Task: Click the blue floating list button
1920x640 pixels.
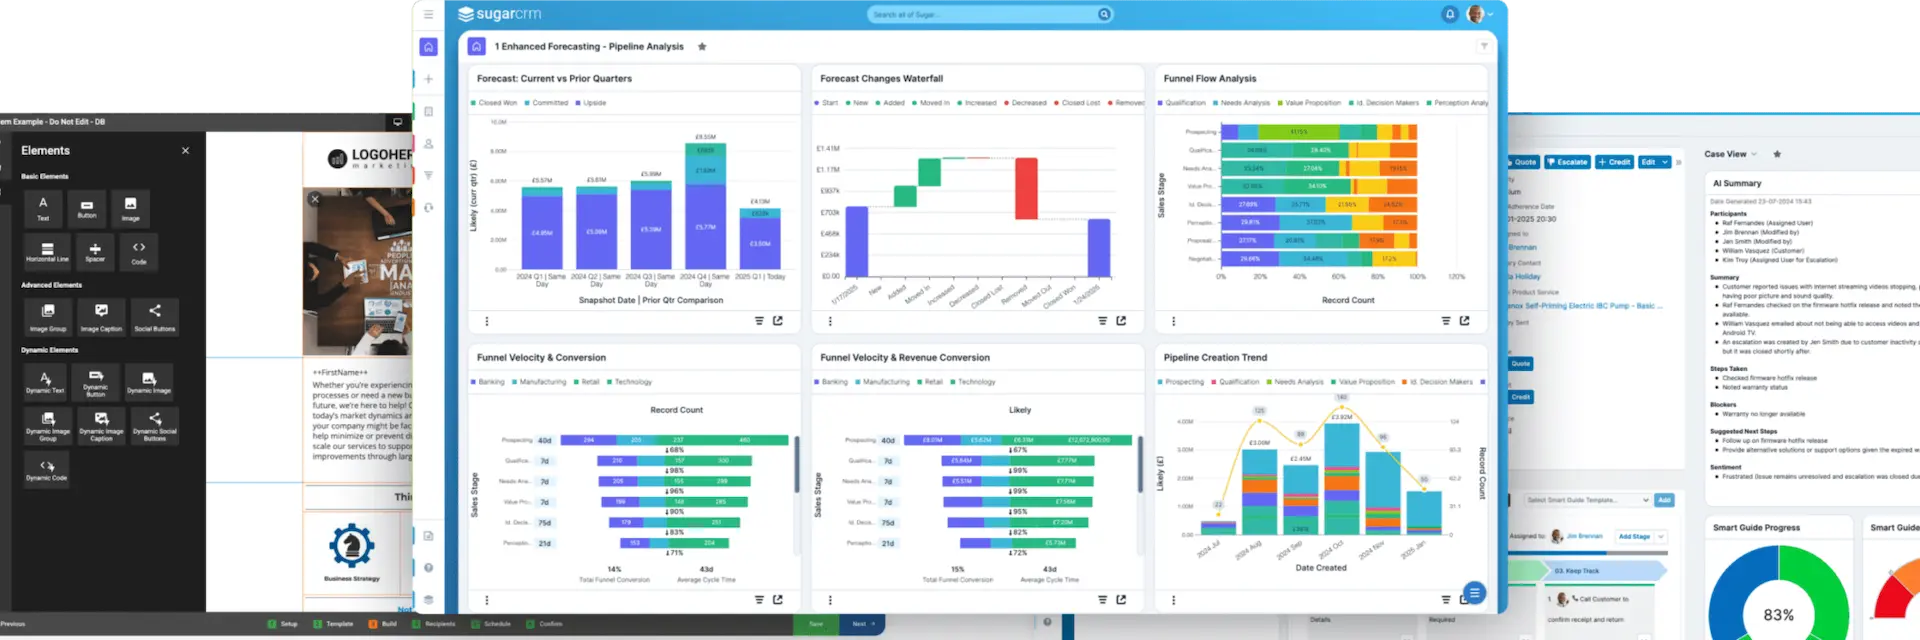Action: pyautogui.click(x=1474, y=592)
